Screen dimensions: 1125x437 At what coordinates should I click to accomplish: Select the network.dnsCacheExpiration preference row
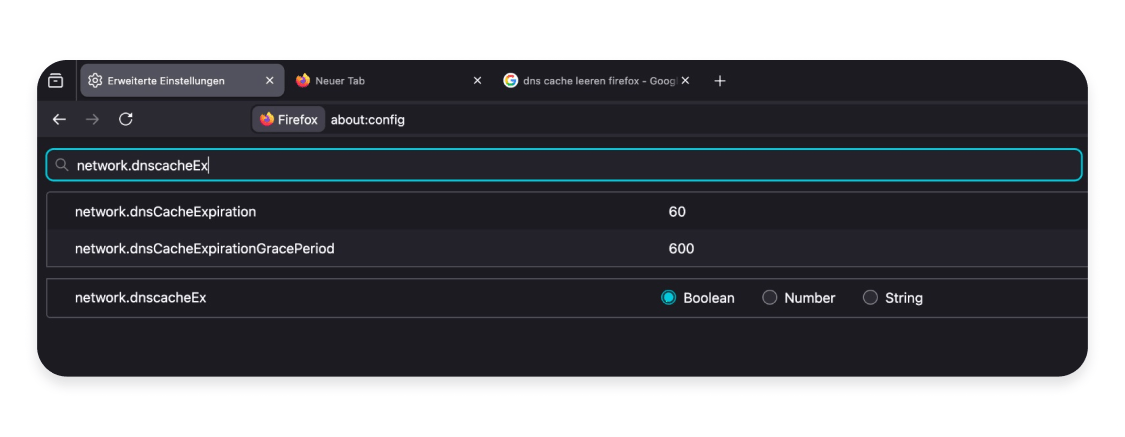(x=166, y=212)
